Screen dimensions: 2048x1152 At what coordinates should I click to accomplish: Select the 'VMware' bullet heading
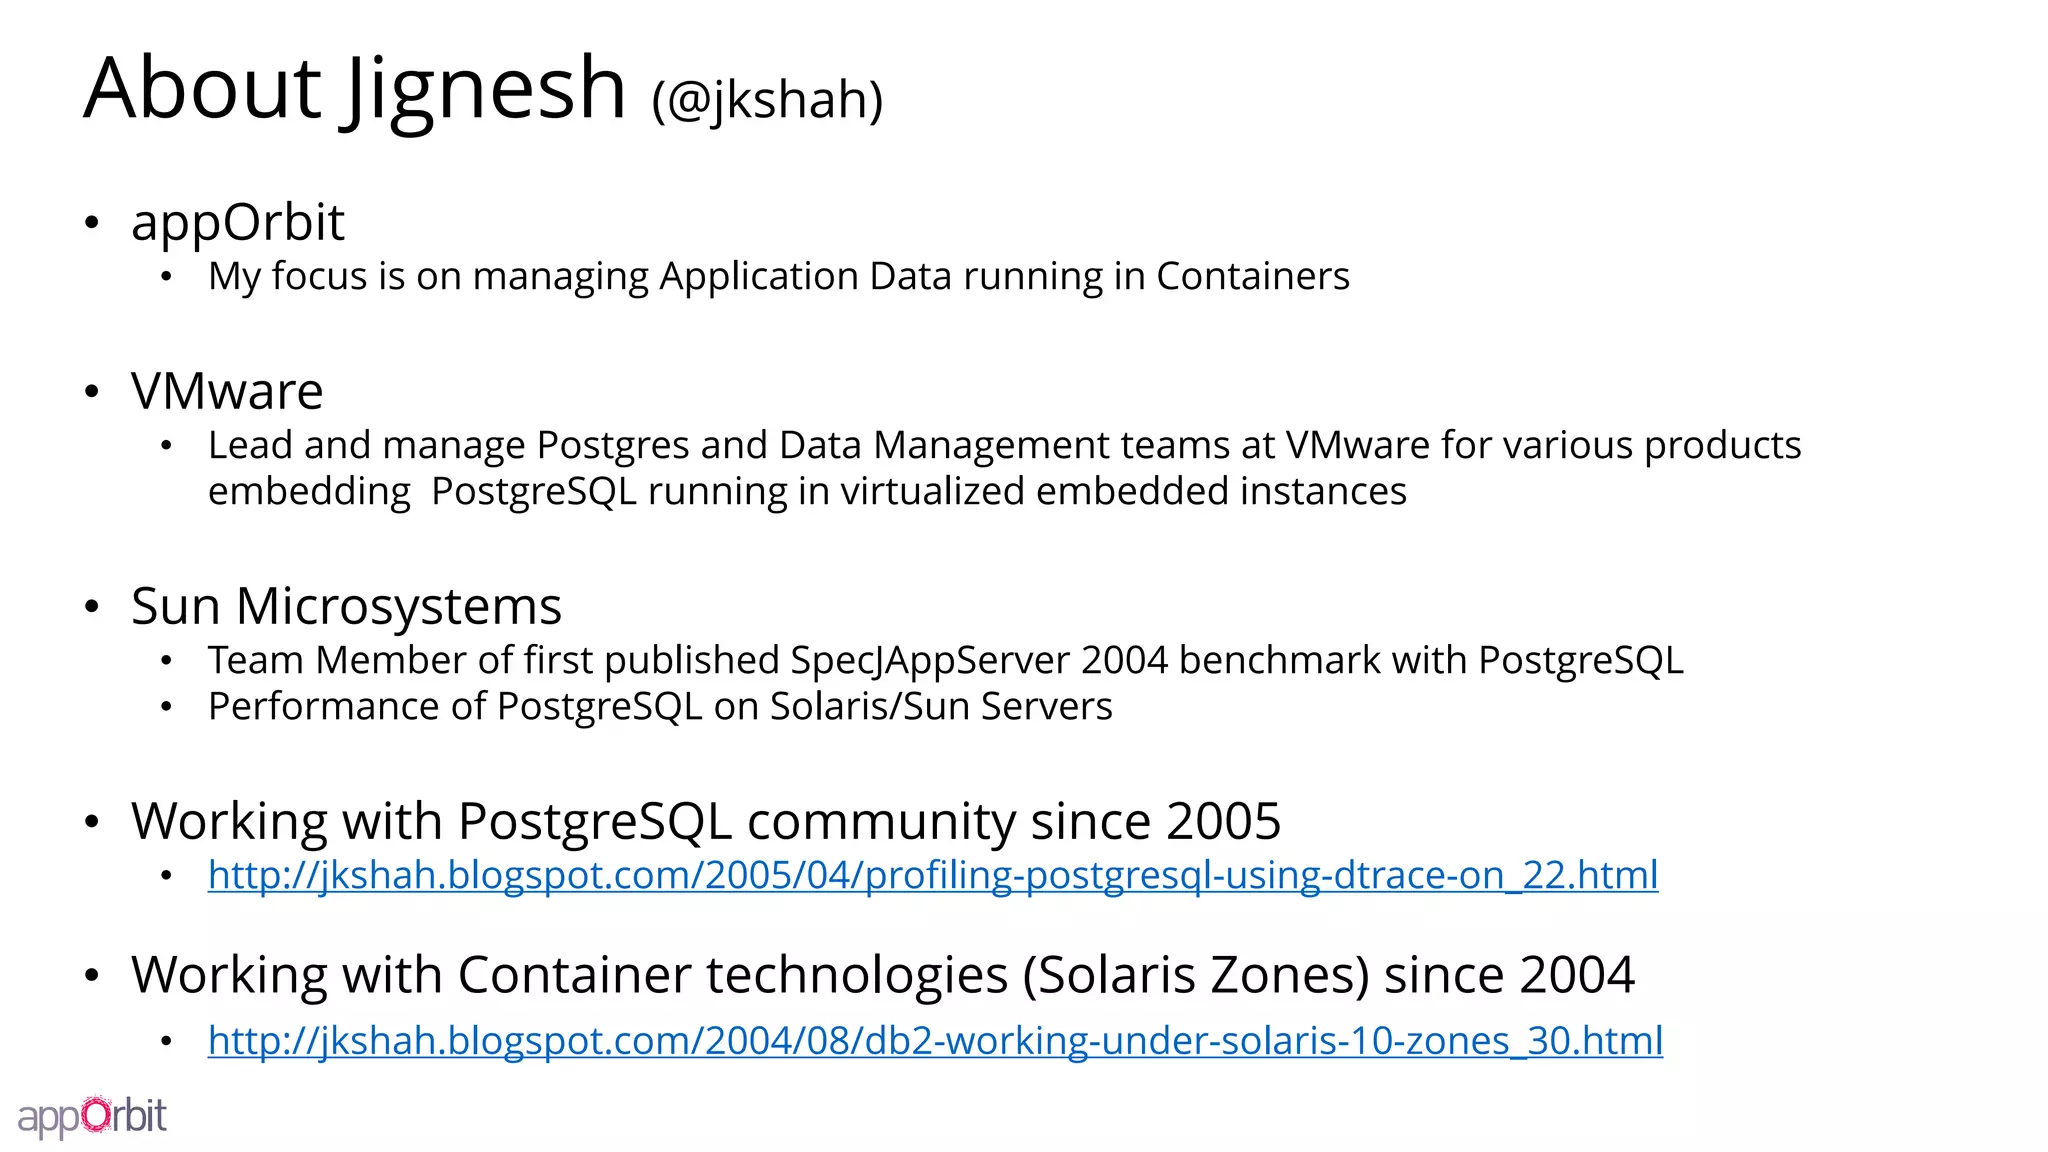coord(227,391)
